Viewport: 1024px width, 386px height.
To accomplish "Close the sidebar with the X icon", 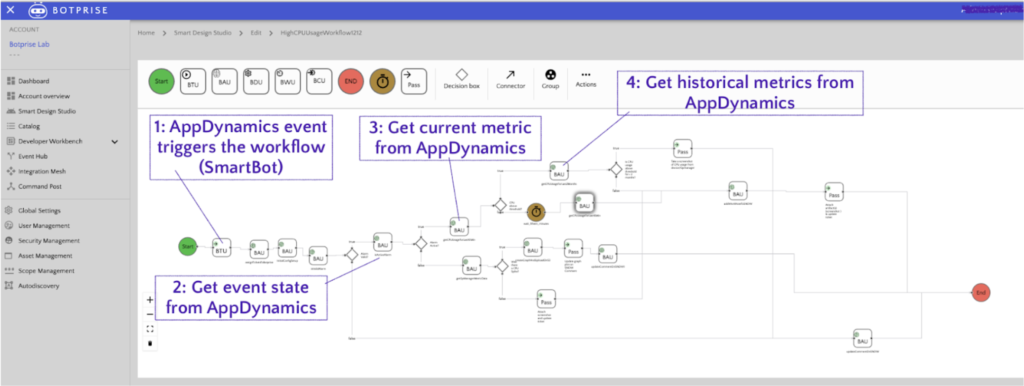I will (10, 10).
